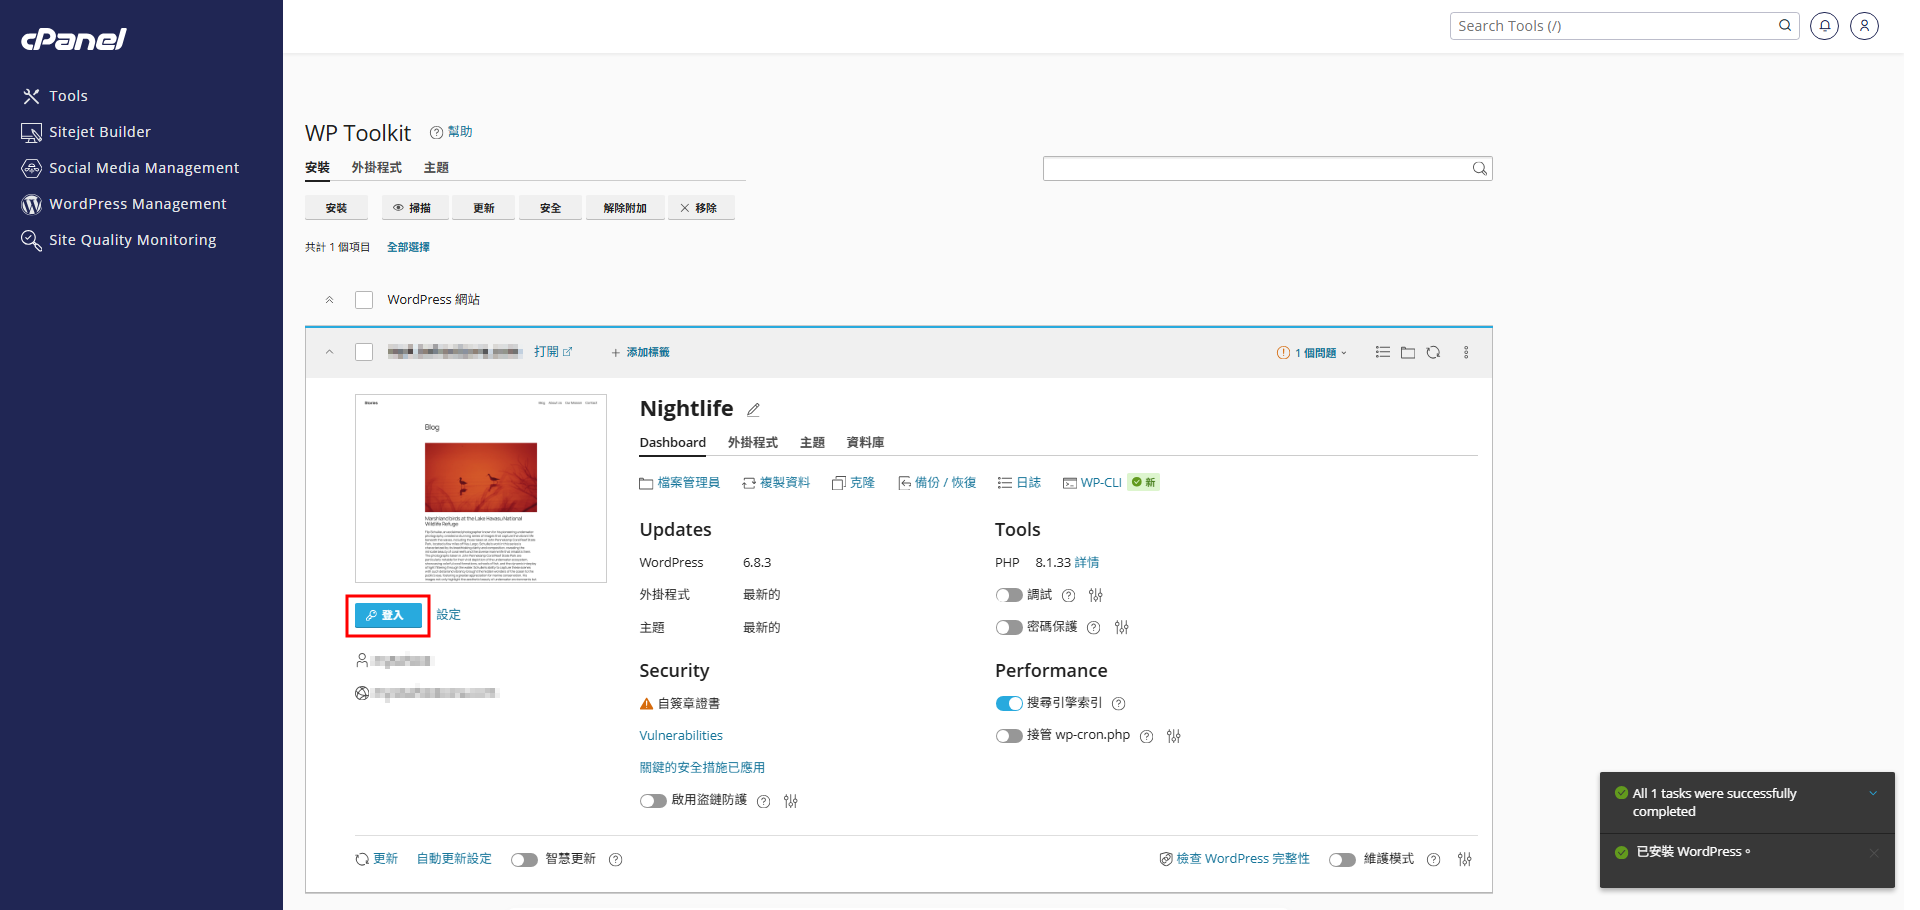Turn on 智慧更新 smart updates
Screen dimensions: 1920x910
[x=524, y=859]
